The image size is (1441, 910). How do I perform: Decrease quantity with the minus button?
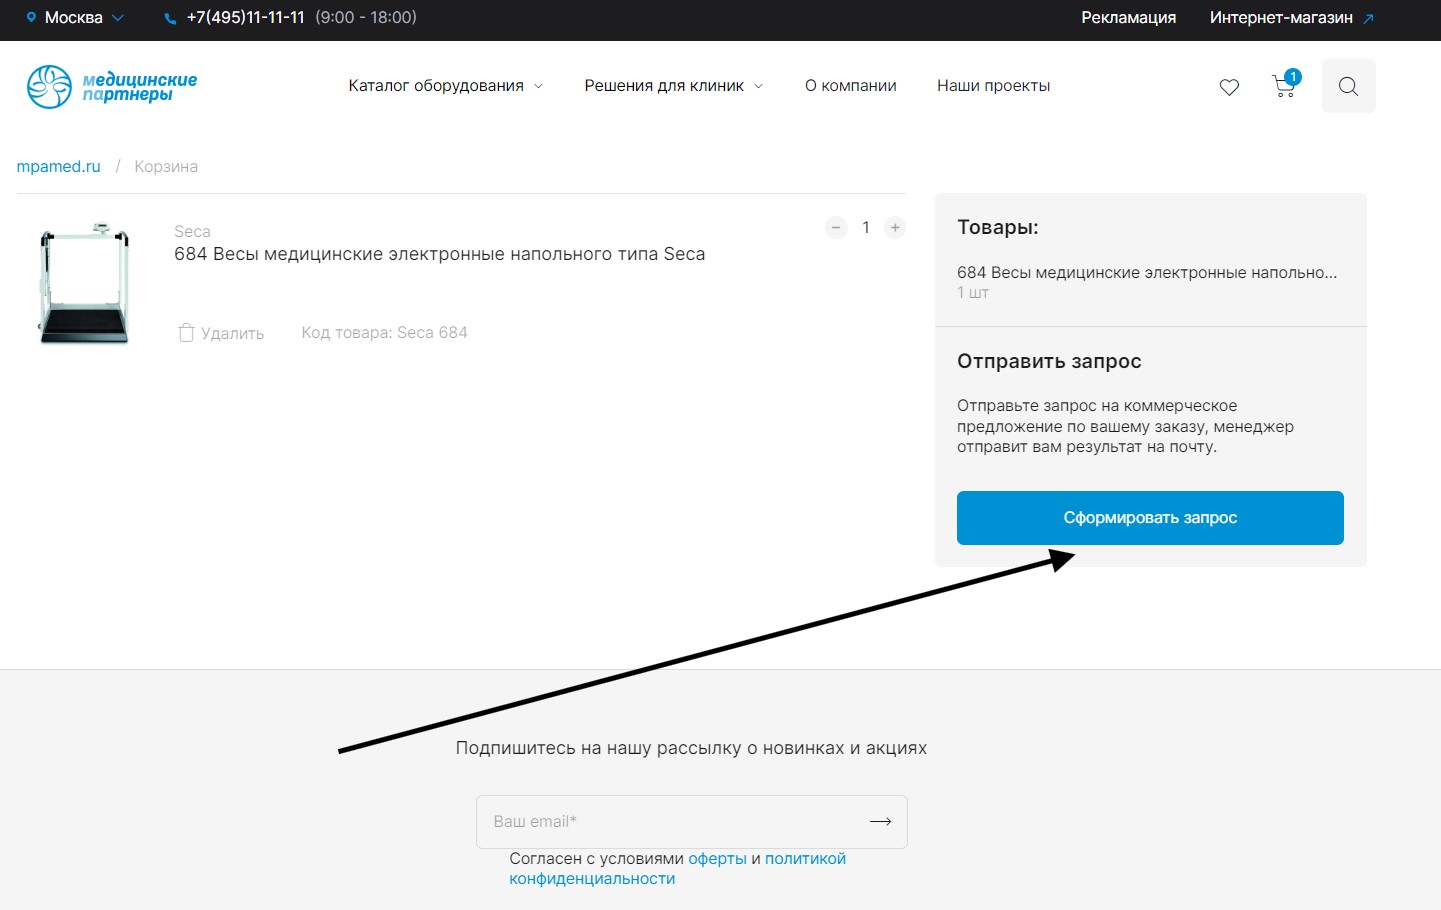836,227
